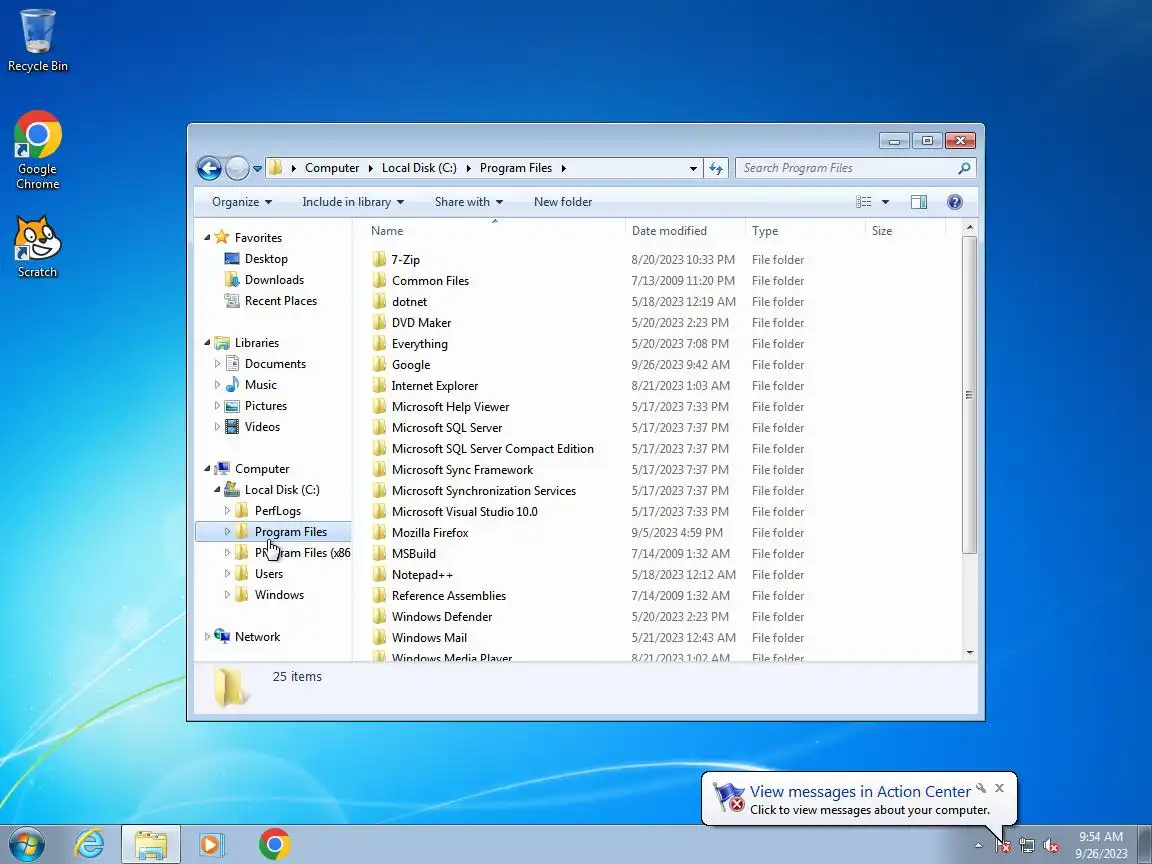Screen dimensions: 1152x864
Task: Select the Windows folder in tree
Action: [279, 594]
